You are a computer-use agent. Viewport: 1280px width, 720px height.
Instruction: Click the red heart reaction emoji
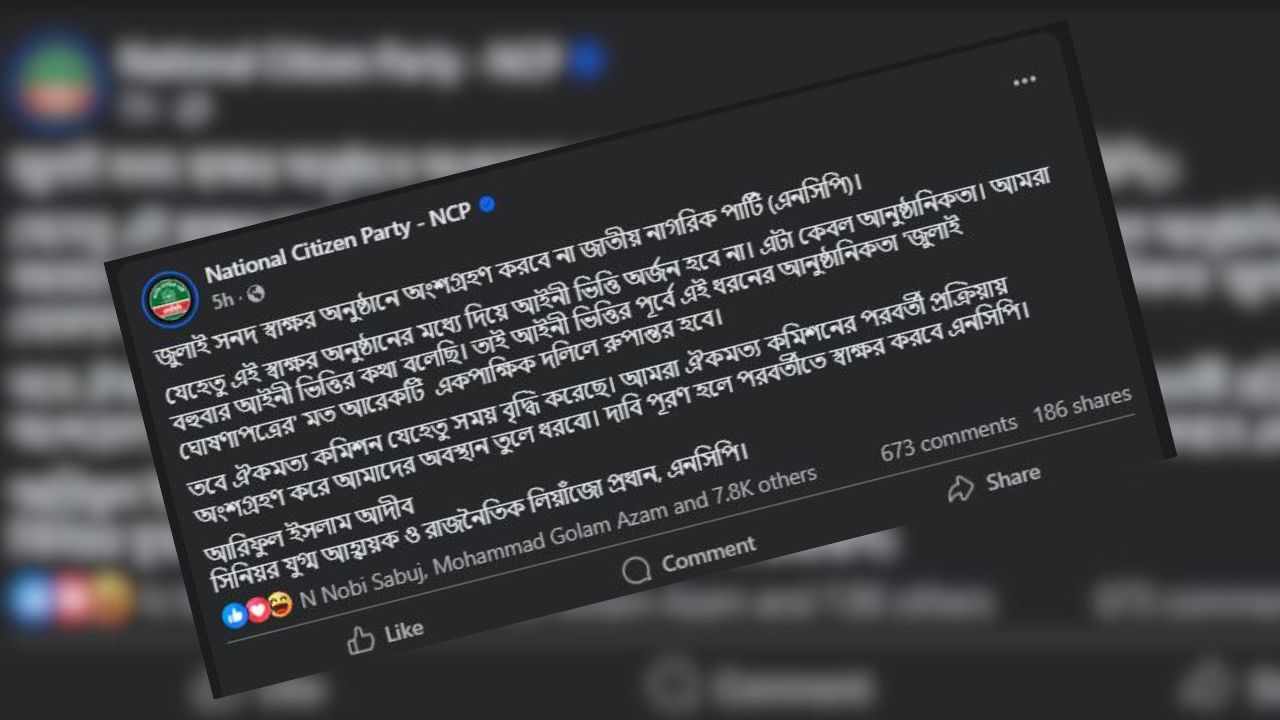click(x=258, y=610)
